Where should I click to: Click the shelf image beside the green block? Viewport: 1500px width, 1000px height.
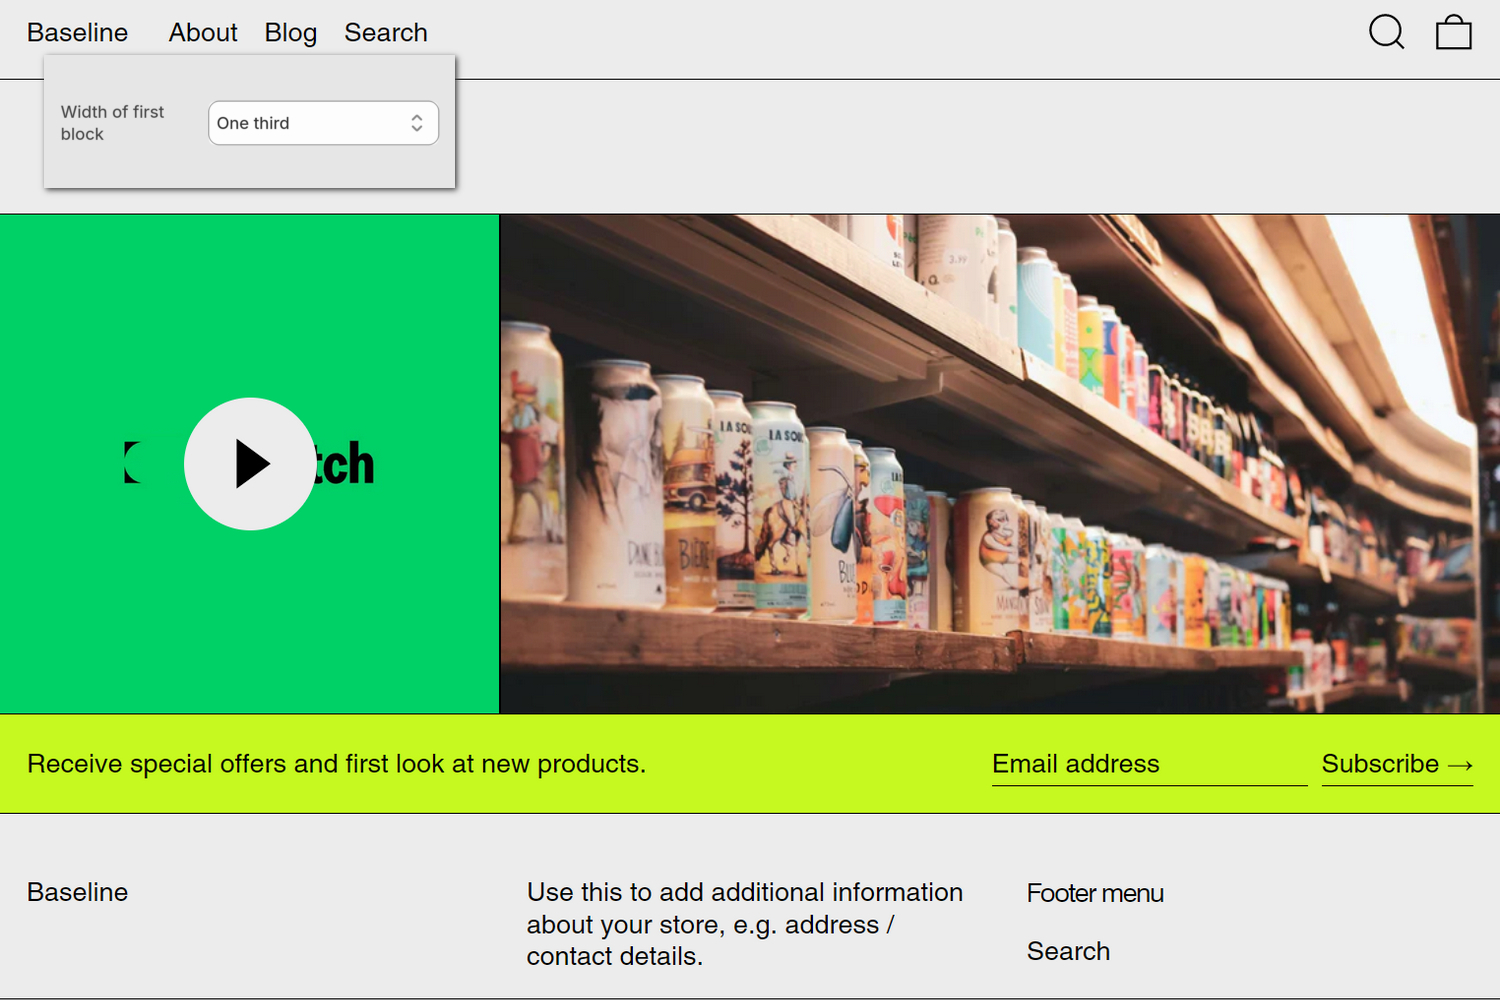pyautogui.click(x=1000, y=462)
